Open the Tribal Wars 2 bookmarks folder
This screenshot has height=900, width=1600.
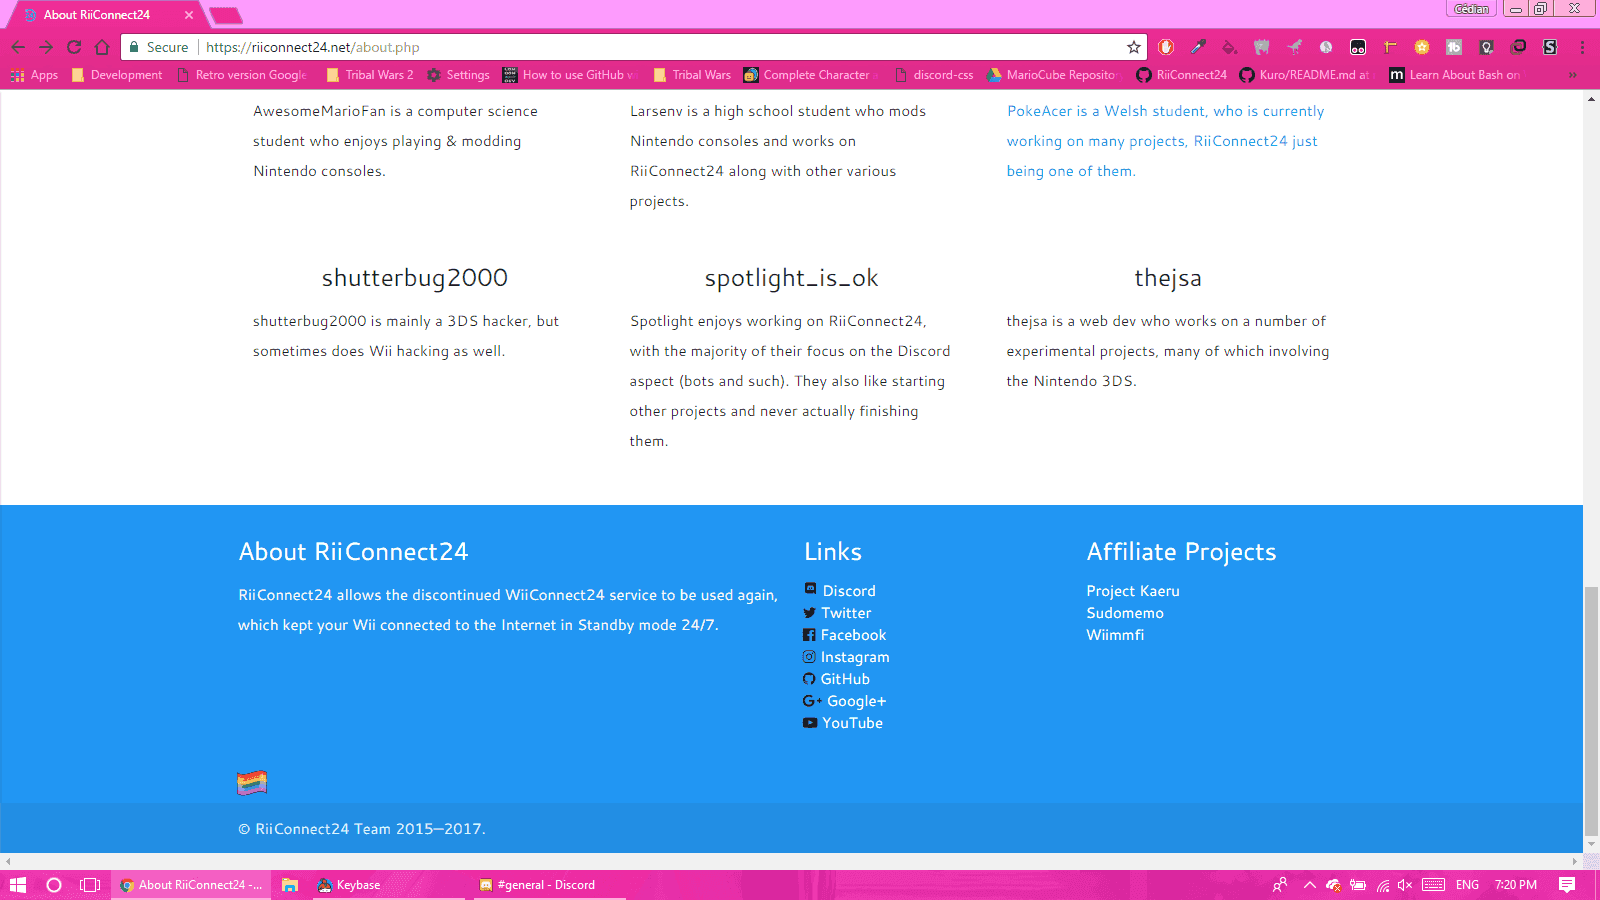click(x=369, y=75)
